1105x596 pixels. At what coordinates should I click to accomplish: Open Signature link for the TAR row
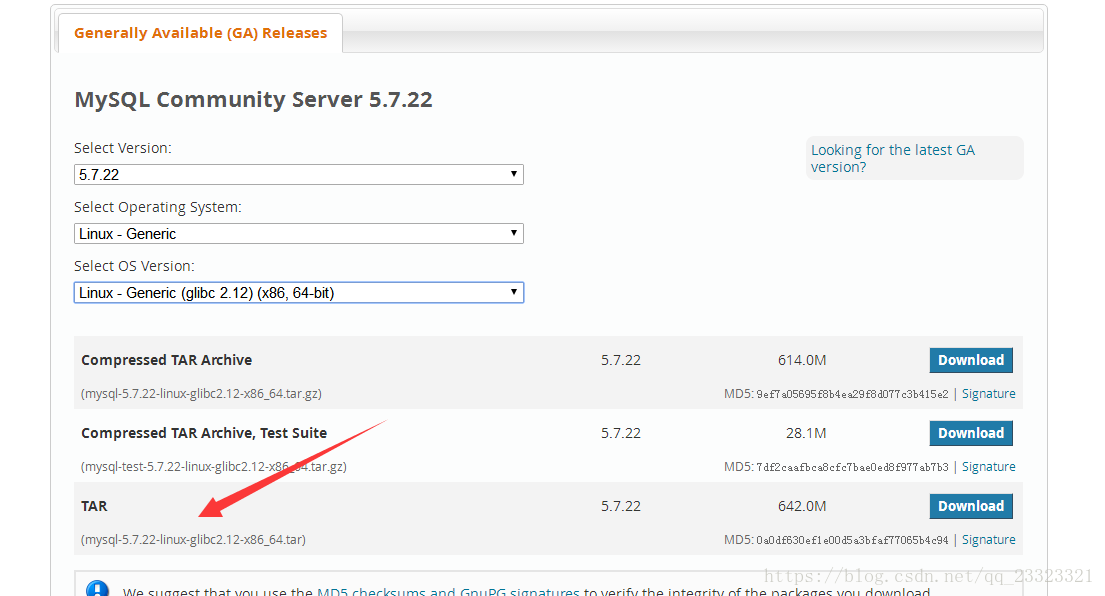[x=989, y=540]
